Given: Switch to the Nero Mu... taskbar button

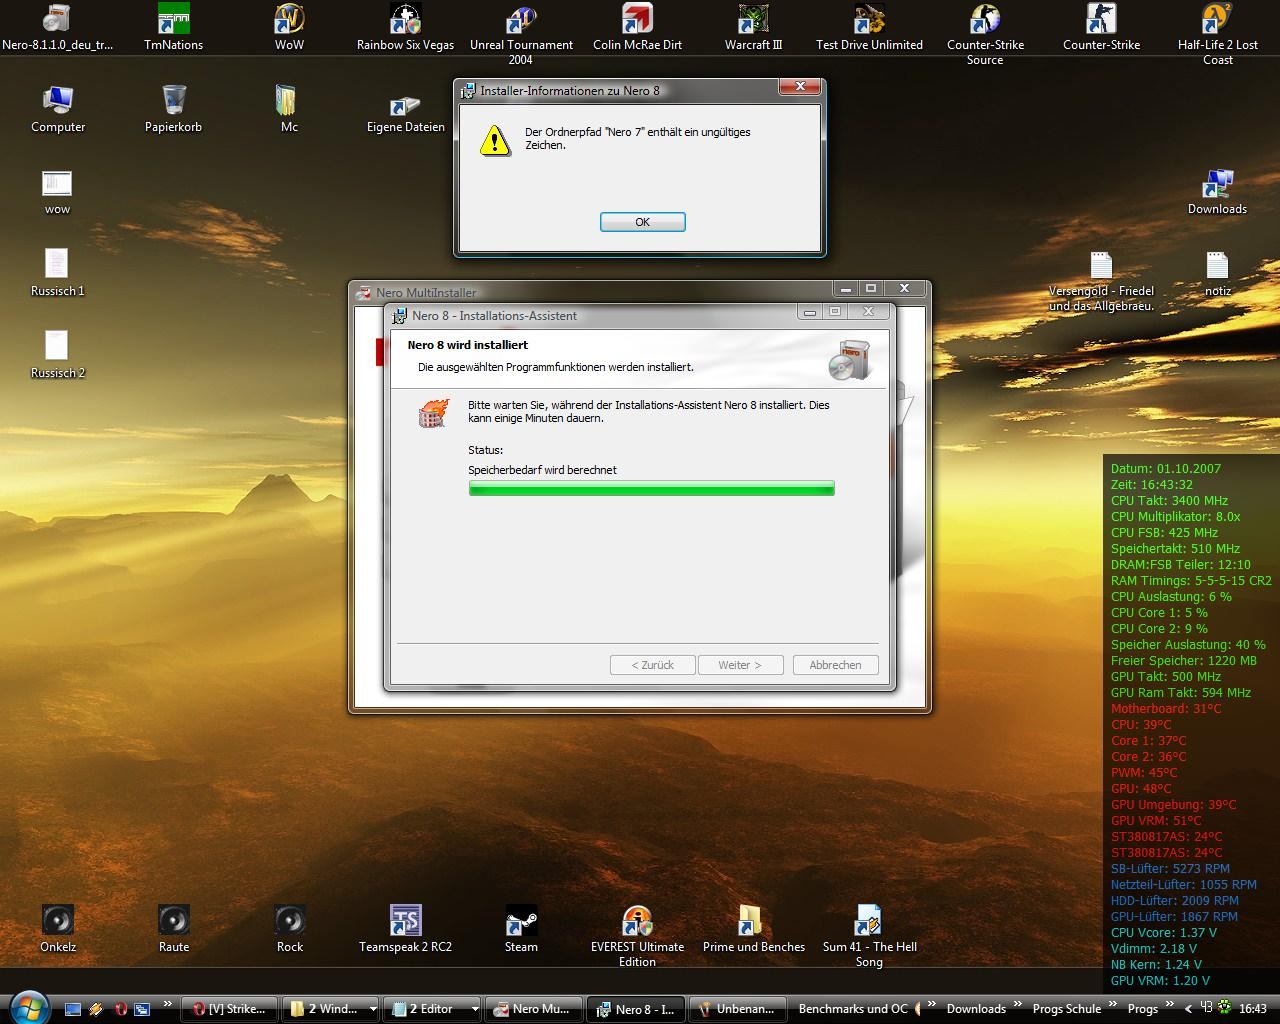Looking at the screenshot, I should [x=534, y=1009].
